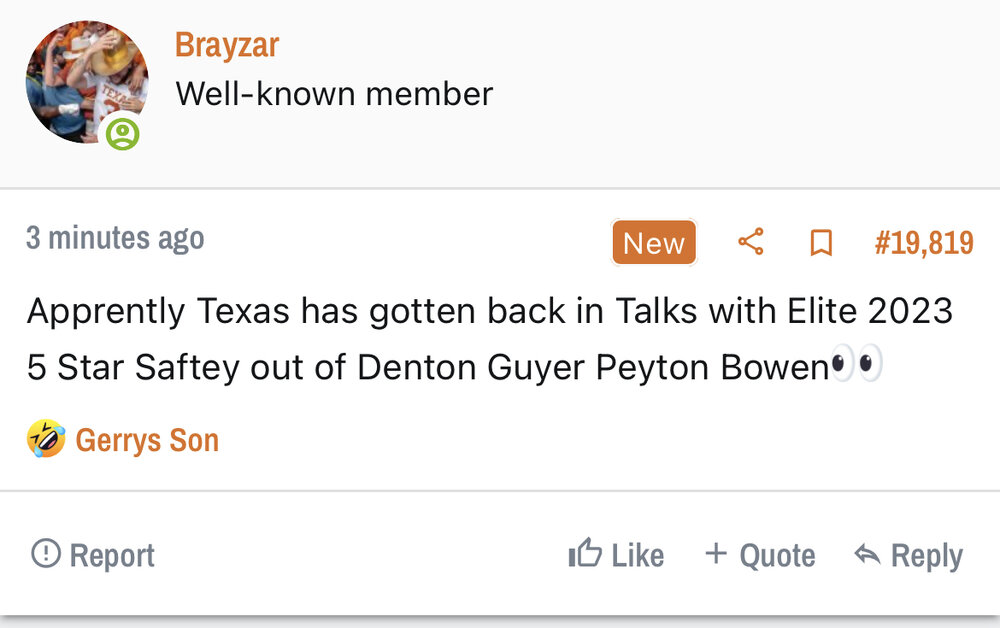Click the thumbs-up icon beside Like
The image size is (1000, 628).
click(x=585, y=554)
